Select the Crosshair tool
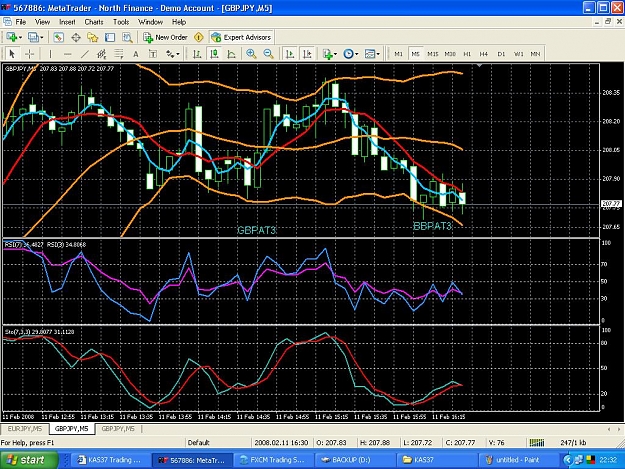625x469 pixels. (29, 53)
